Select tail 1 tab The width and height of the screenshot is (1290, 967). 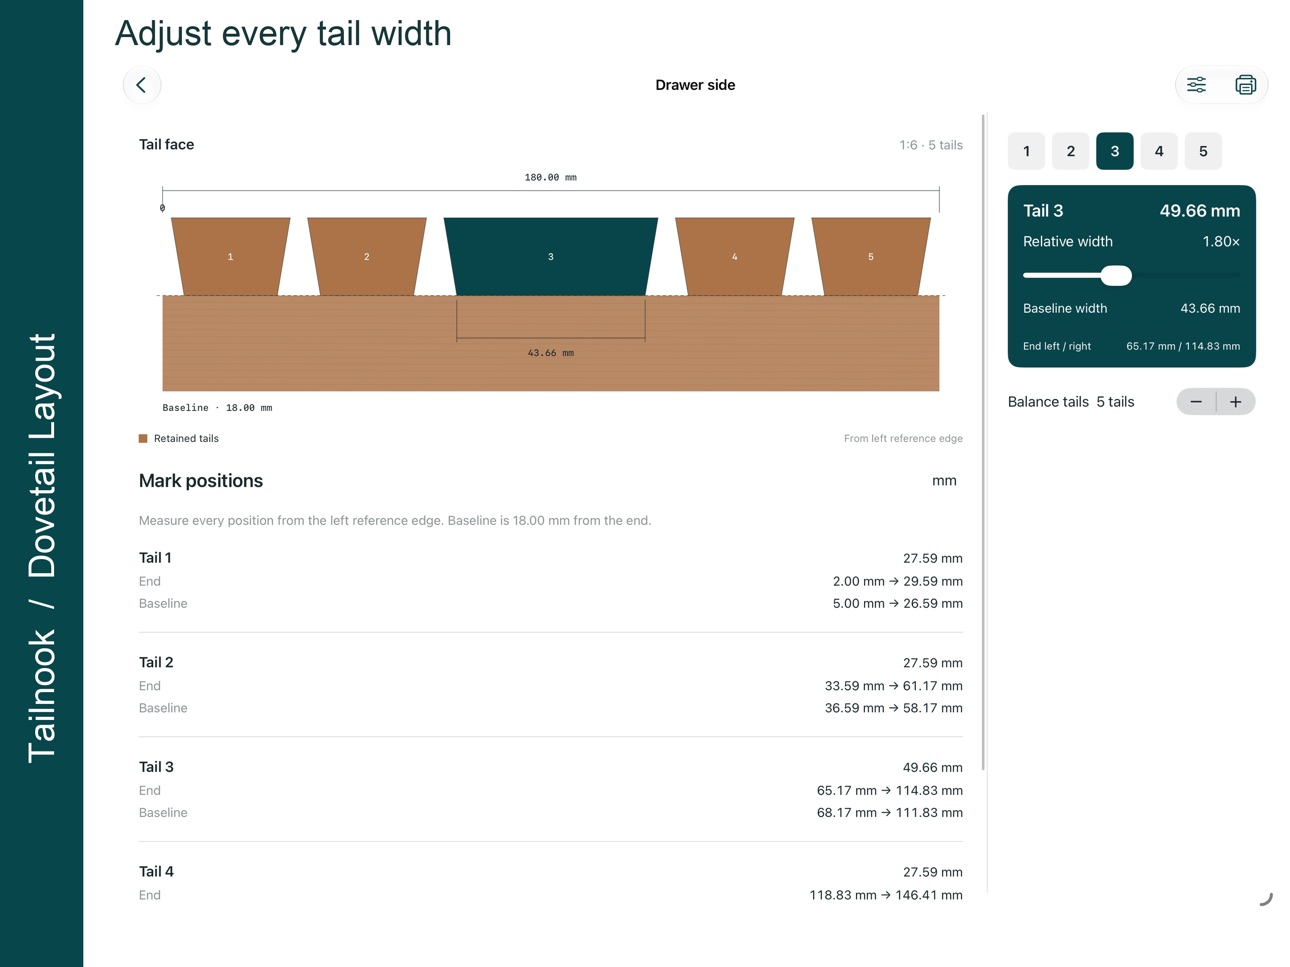1026,151
